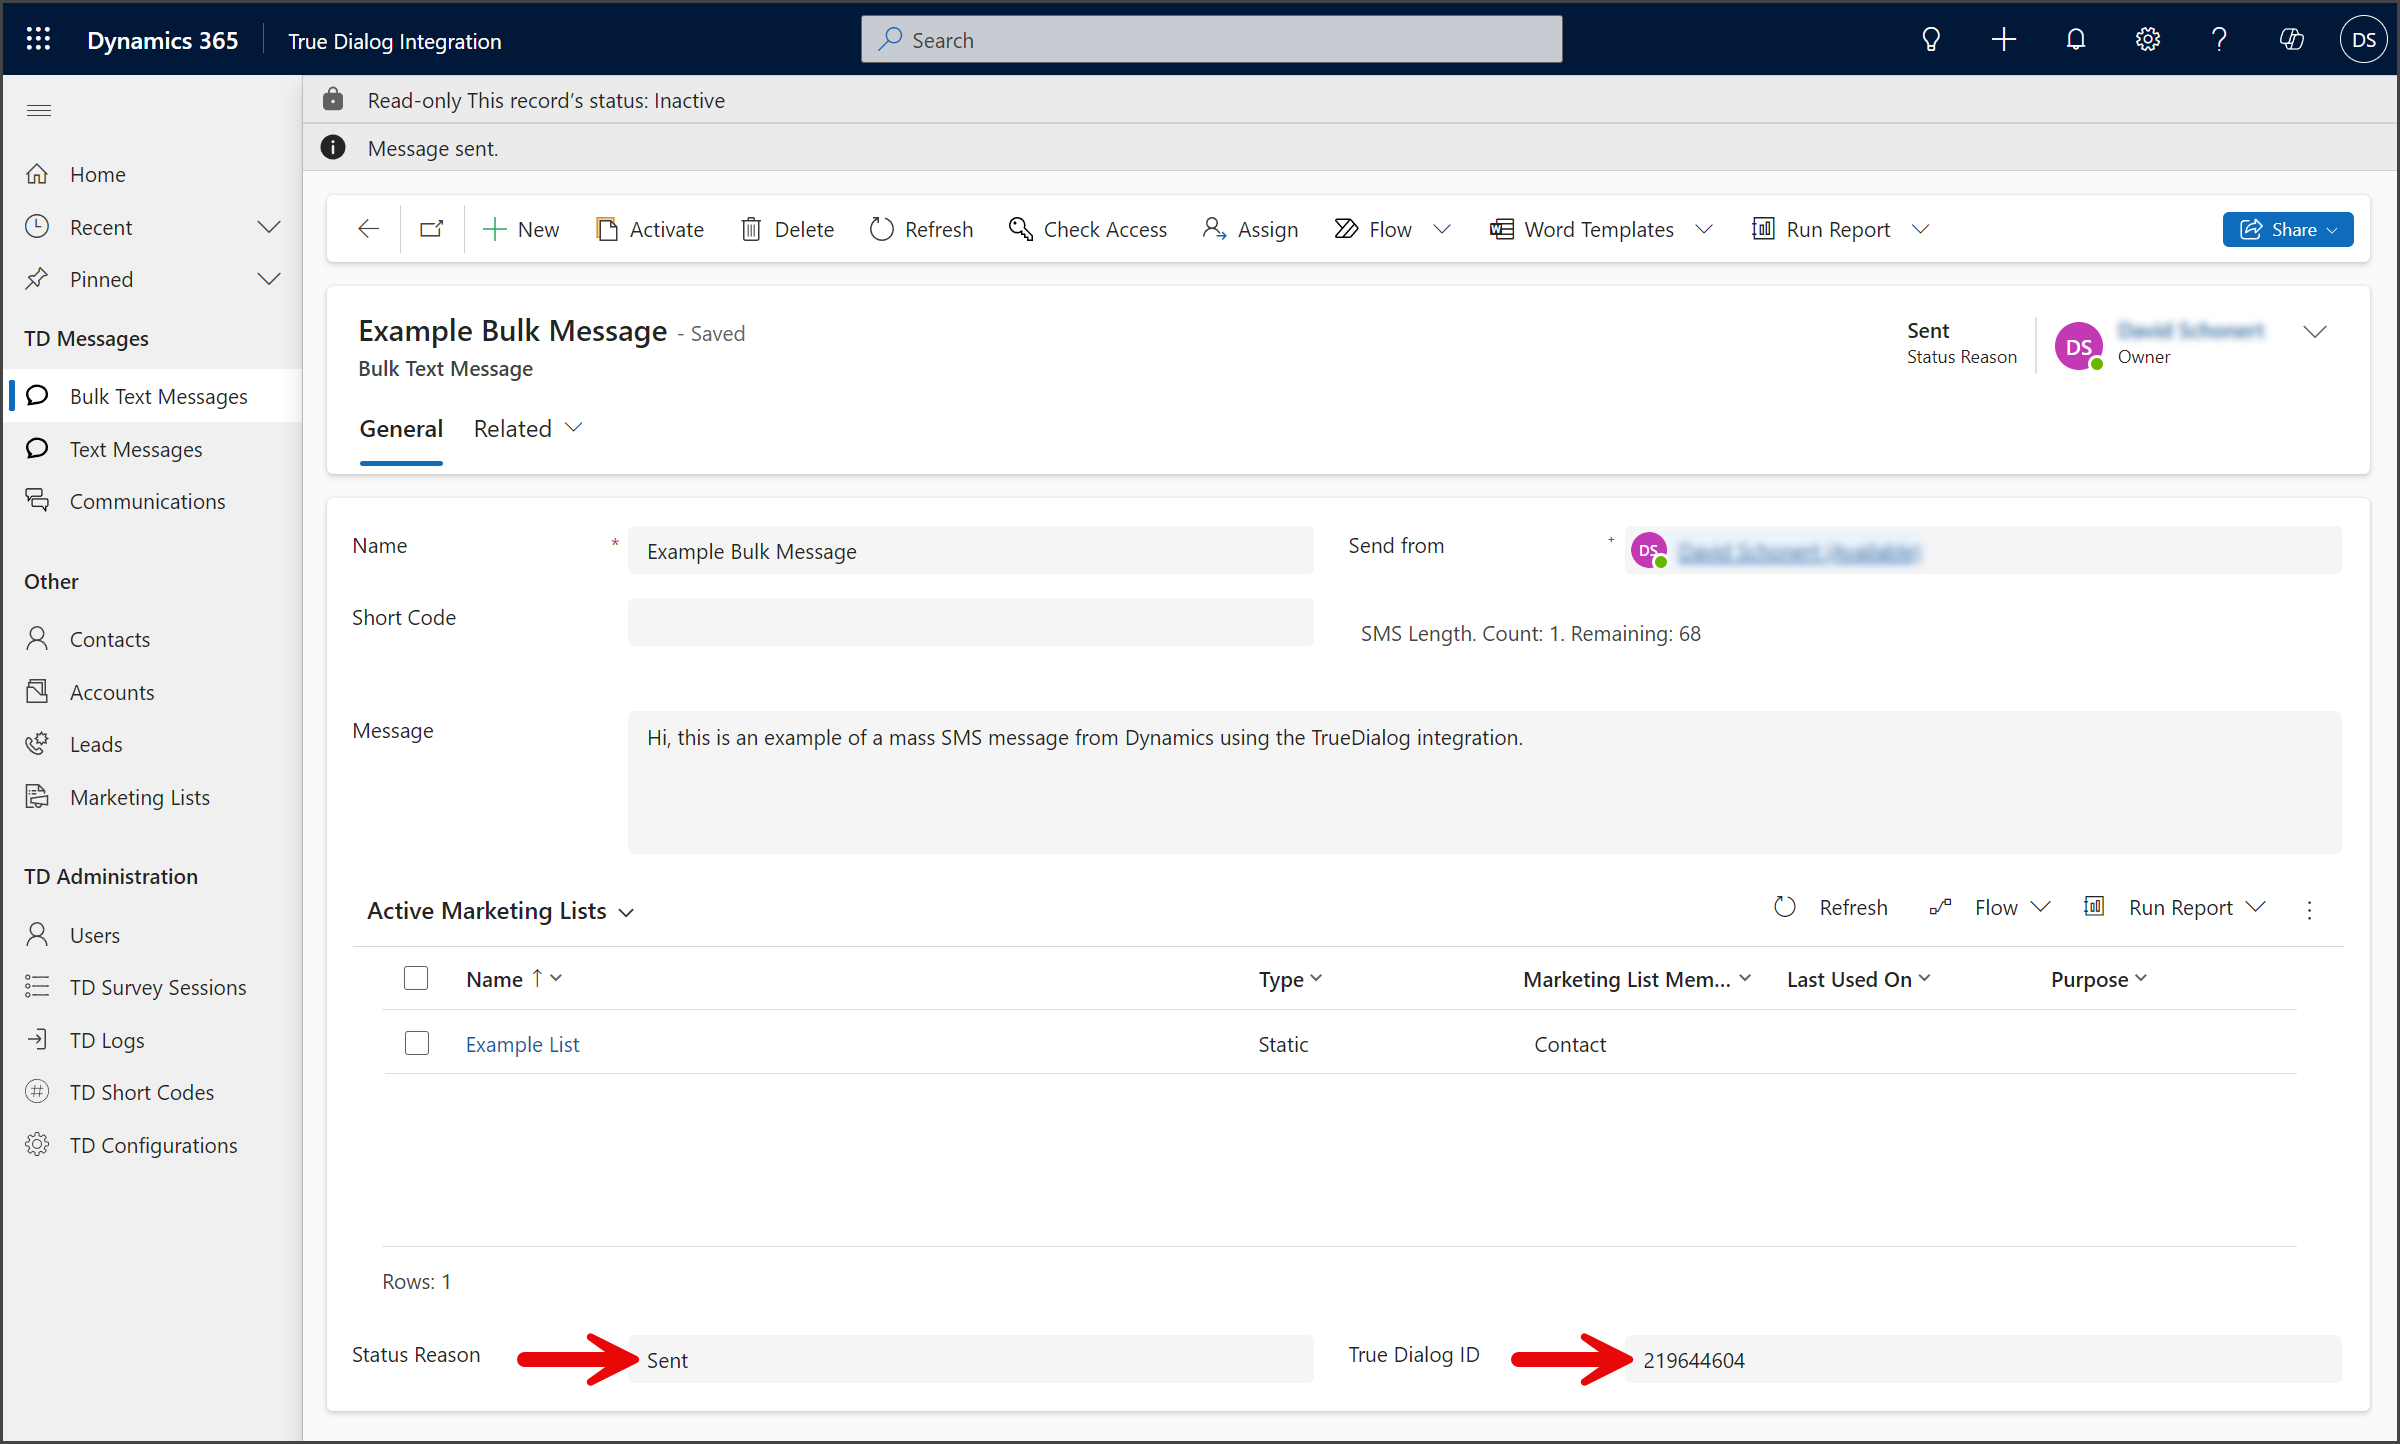Click the plus quick create icon
Screen dimensions: 2400x1444
[2003, 40]
